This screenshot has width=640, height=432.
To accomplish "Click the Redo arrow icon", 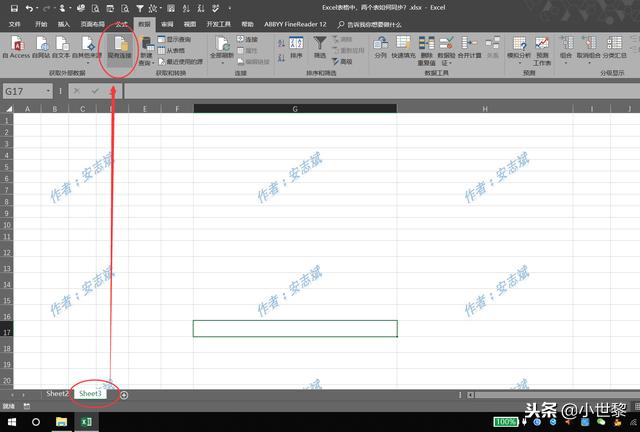I will 47,8.
